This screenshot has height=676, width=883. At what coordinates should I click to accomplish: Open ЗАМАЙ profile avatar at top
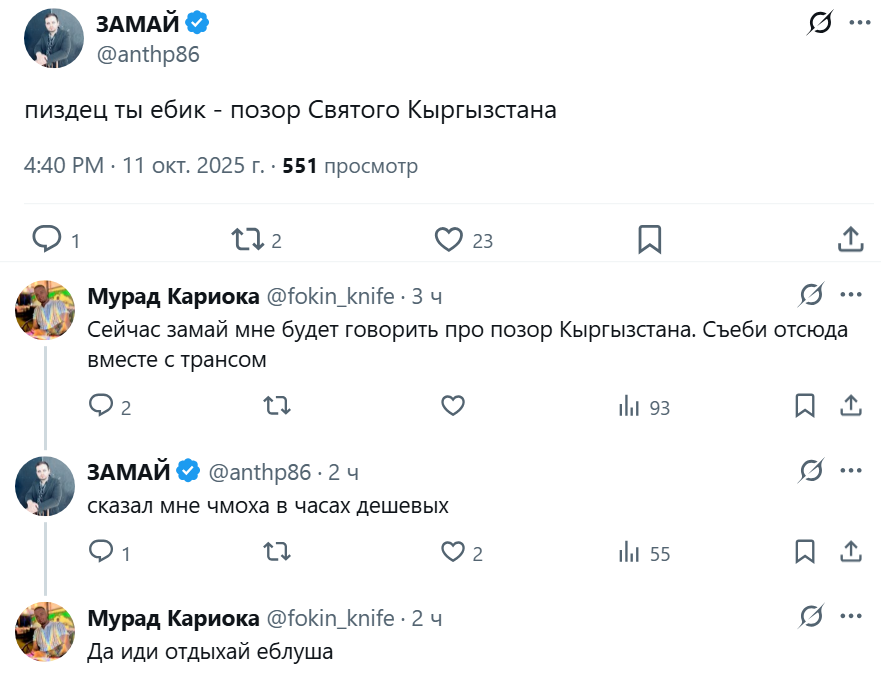pyautogui.click(x=53, y=38)
